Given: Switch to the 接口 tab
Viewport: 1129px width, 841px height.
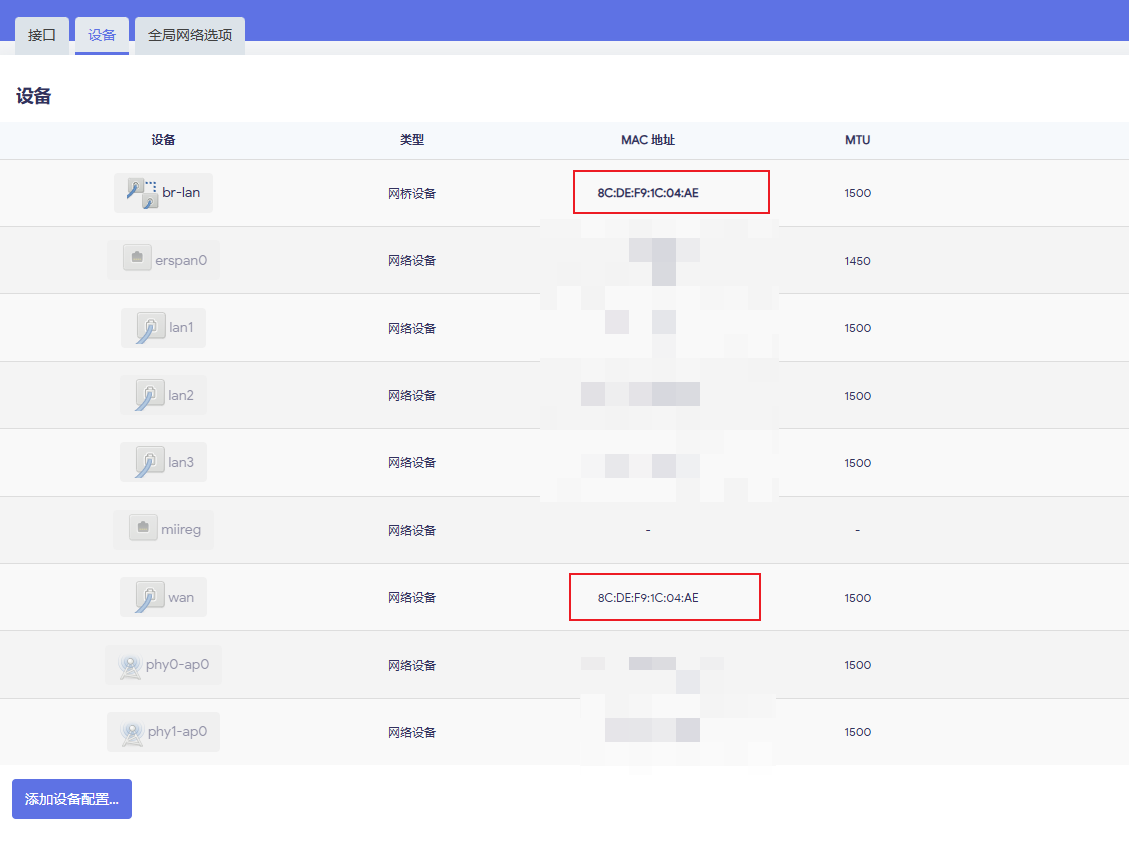Looking at the screenshot, I should point(42,35).
